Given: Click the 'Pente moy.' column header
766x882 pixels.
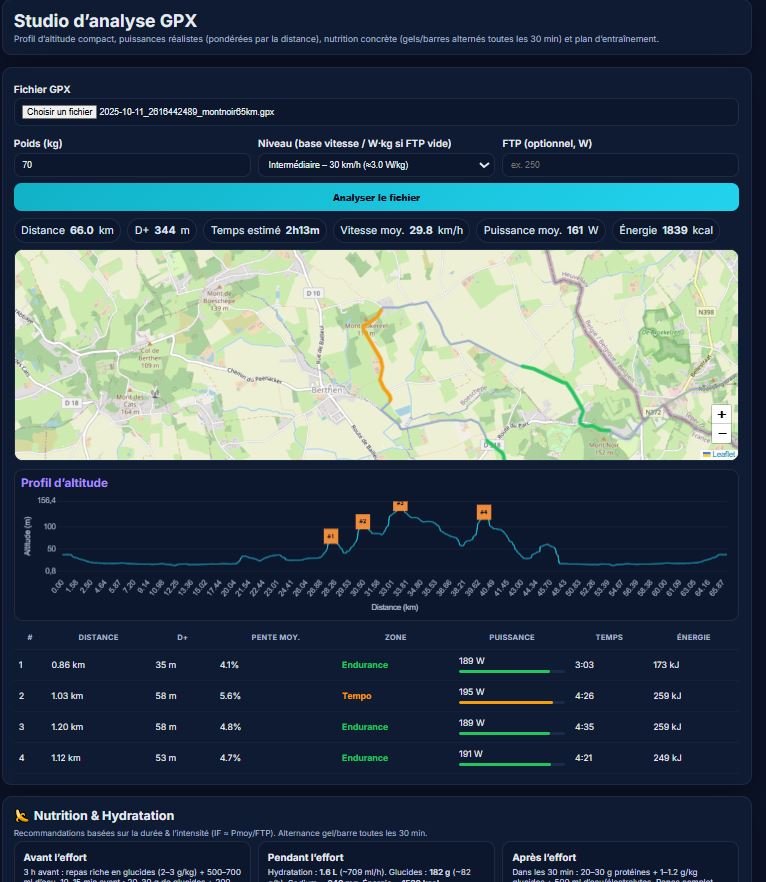Looking at the screenshot, I should click(275, 637).
